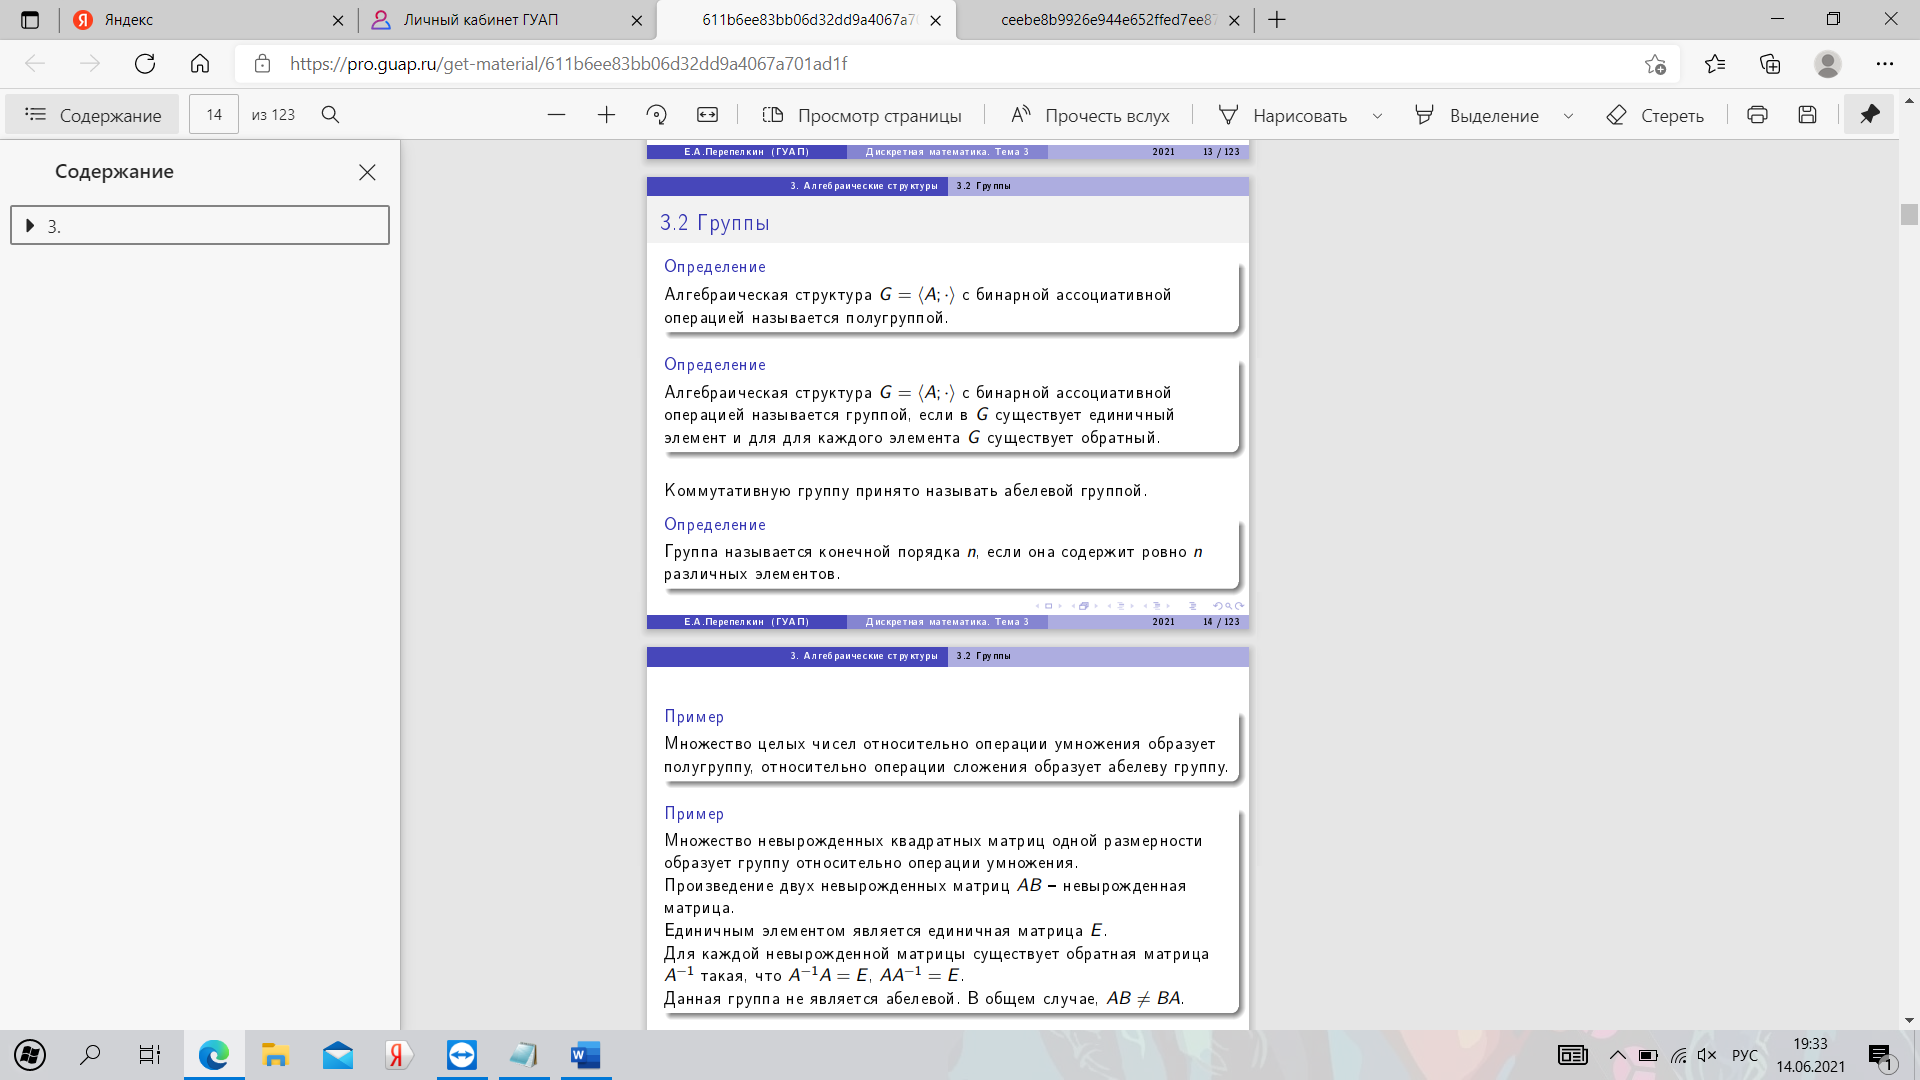Click the scroll up arrow on scrollbar

coord(1910,101)
